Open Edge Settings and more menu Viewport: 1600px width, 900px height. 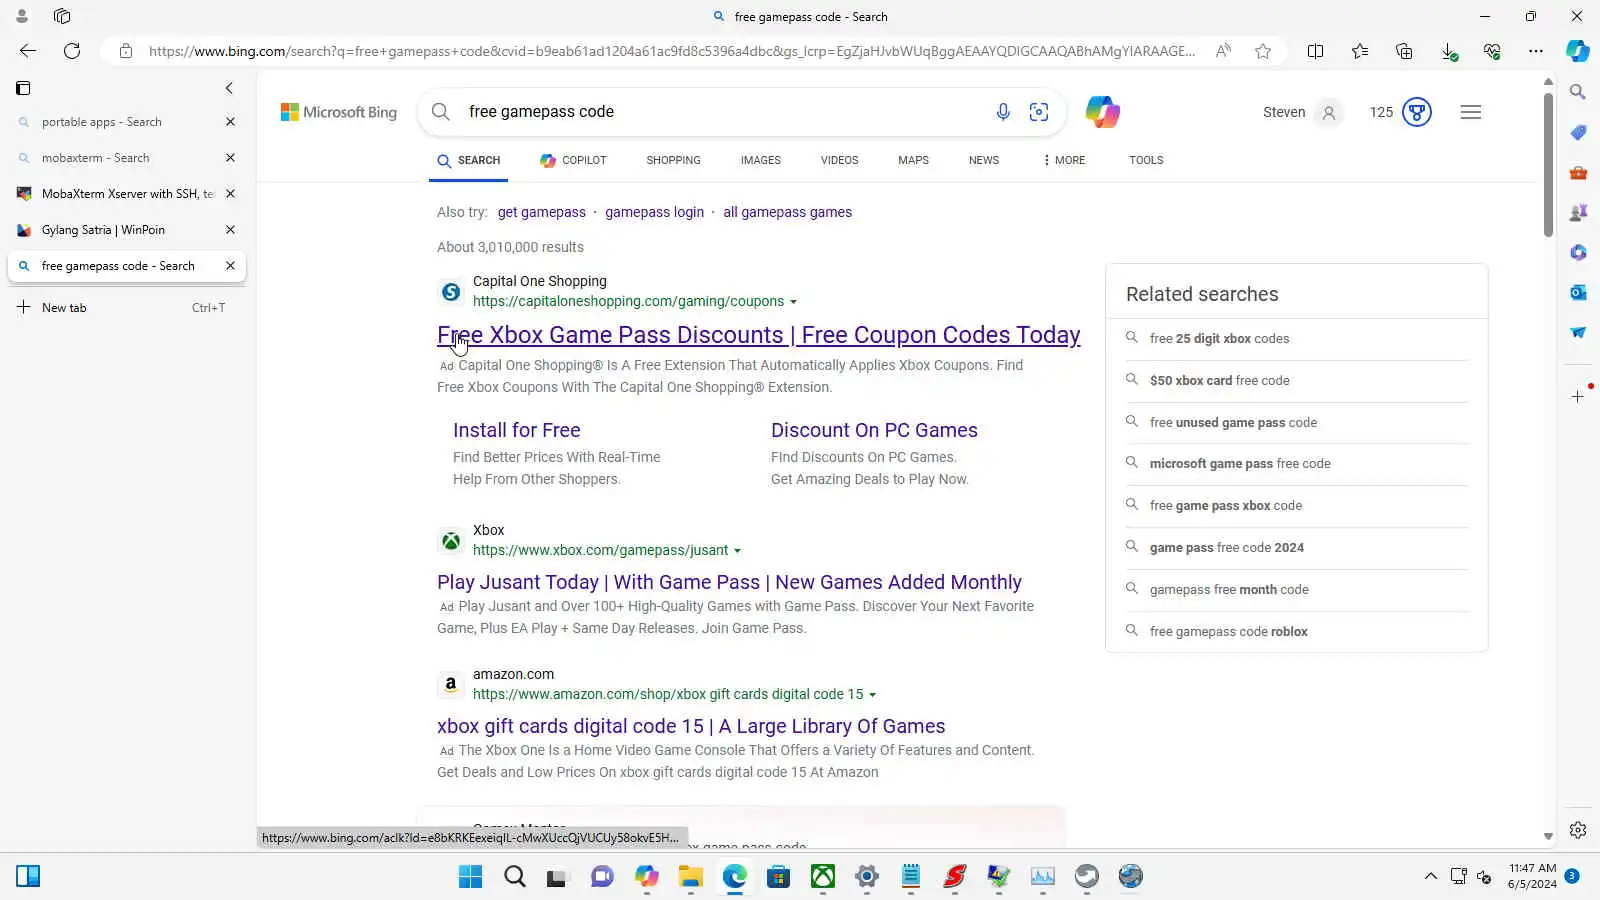point(1536,51)
